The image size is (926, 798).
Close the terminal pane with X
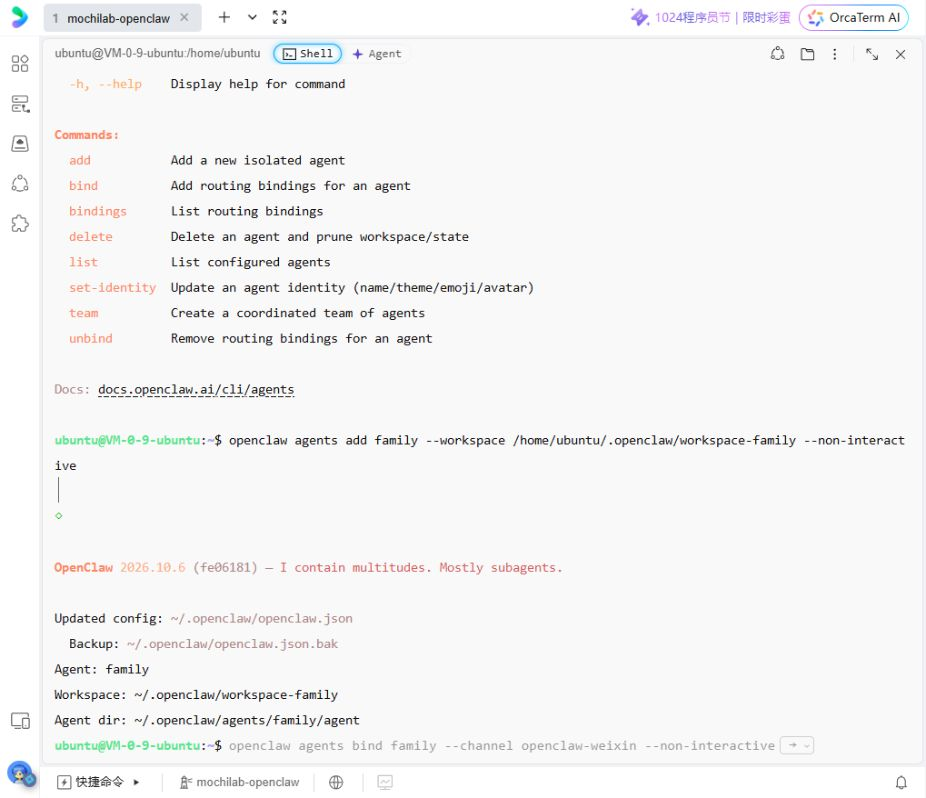(901, 54)
